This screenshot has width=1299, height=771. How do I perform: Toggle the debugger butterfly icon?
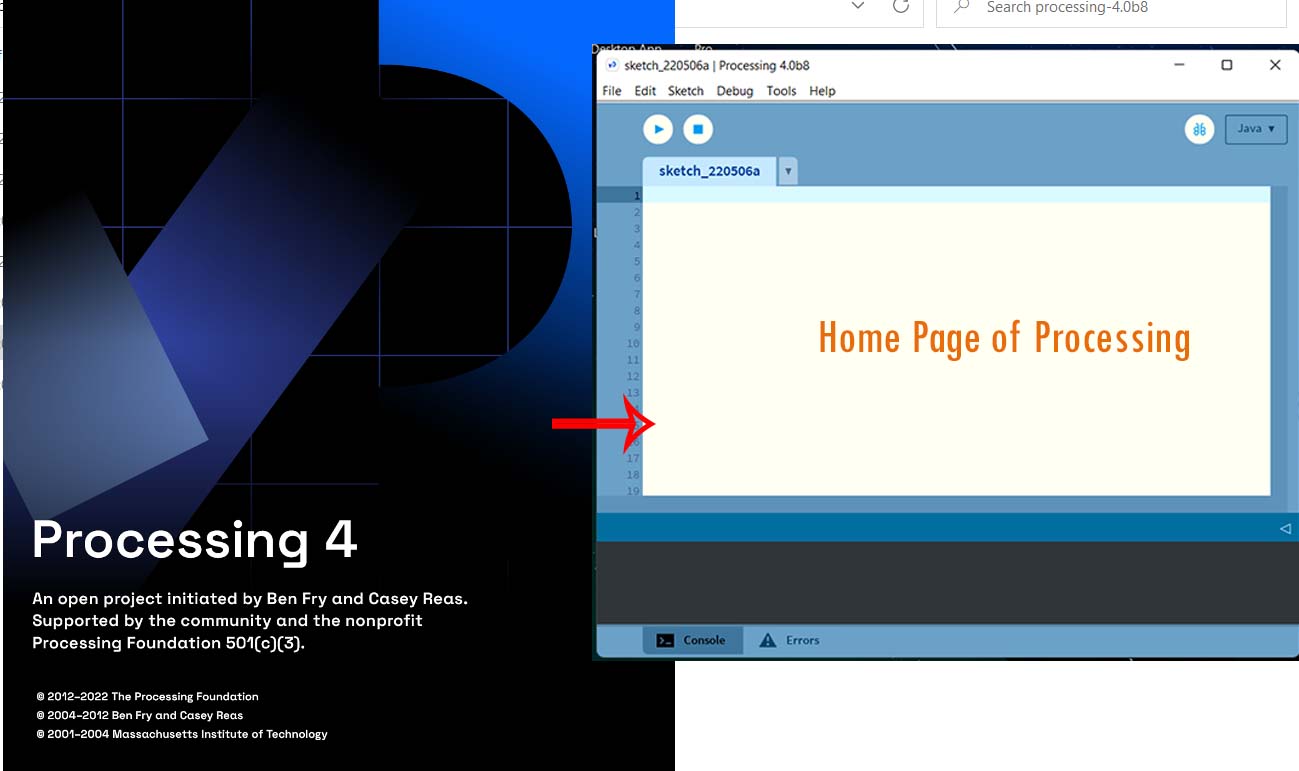coord(1199,129)
